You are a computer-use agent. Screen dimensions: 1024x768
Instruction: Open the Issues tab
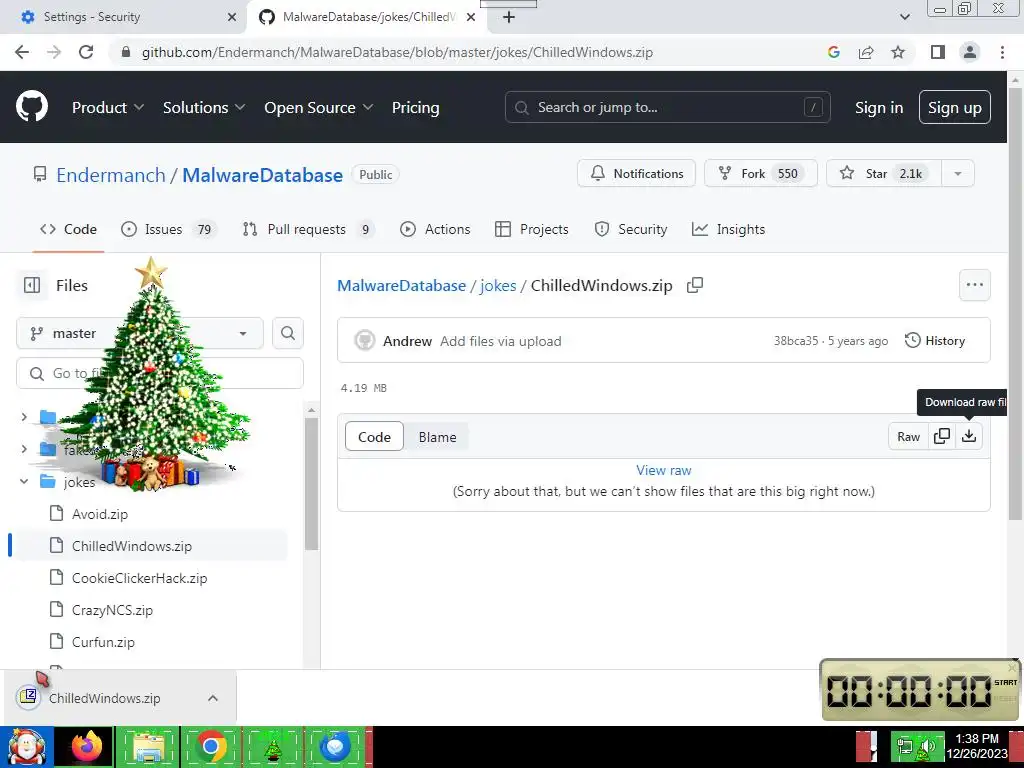[x=167, y=229]
